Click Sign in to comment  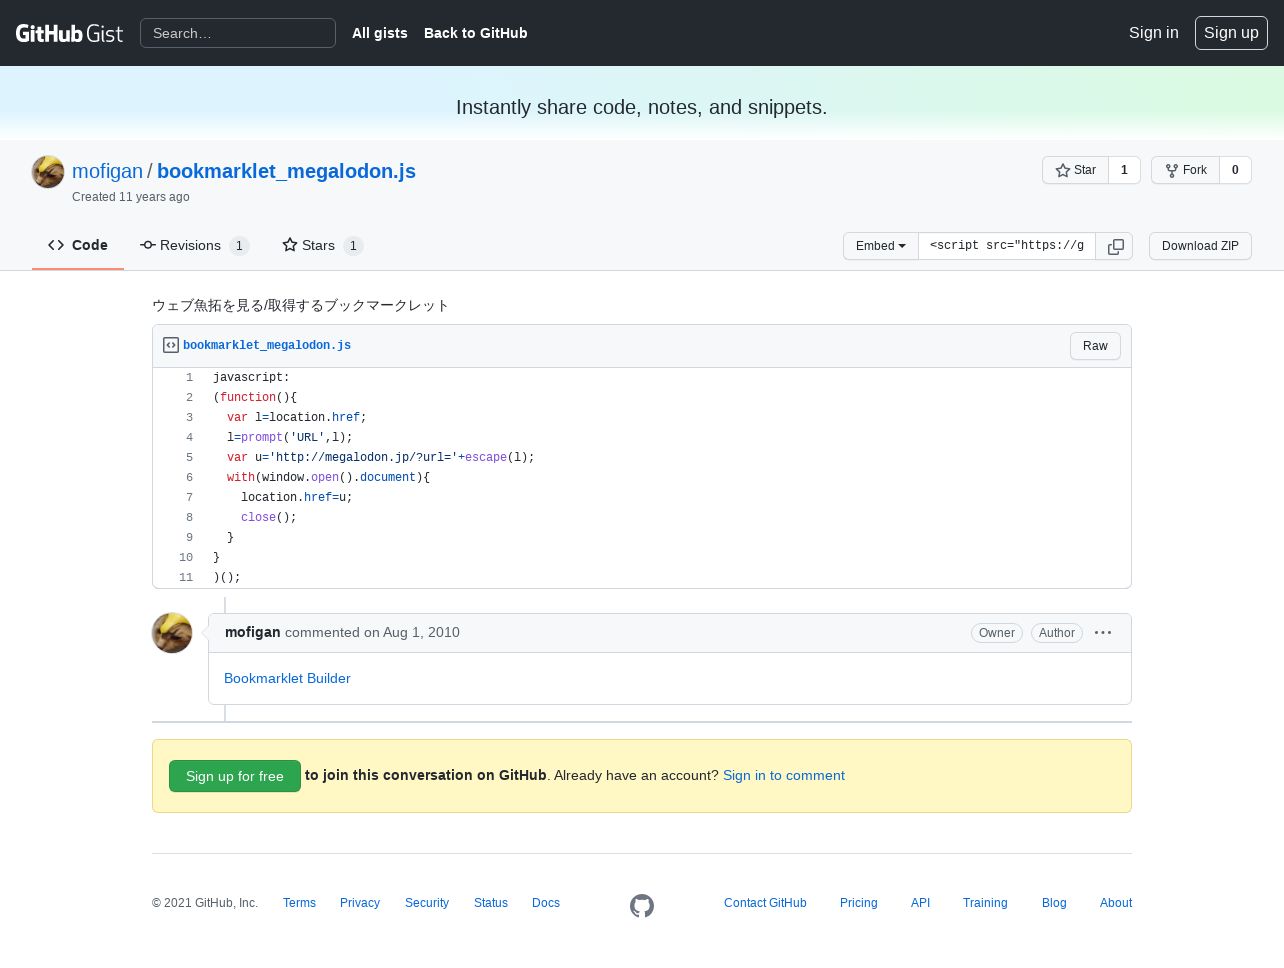tap(784, 775)
